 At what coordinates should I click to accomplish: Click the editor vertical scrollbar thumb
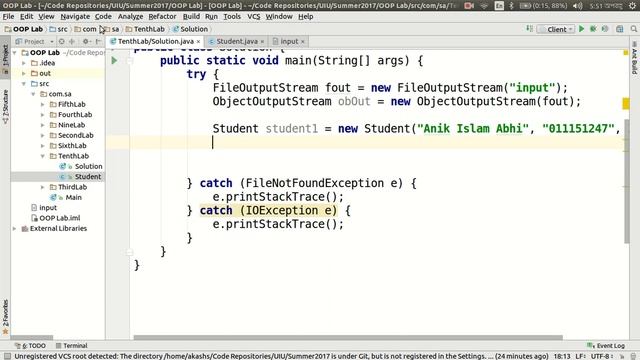pos(627,180)
